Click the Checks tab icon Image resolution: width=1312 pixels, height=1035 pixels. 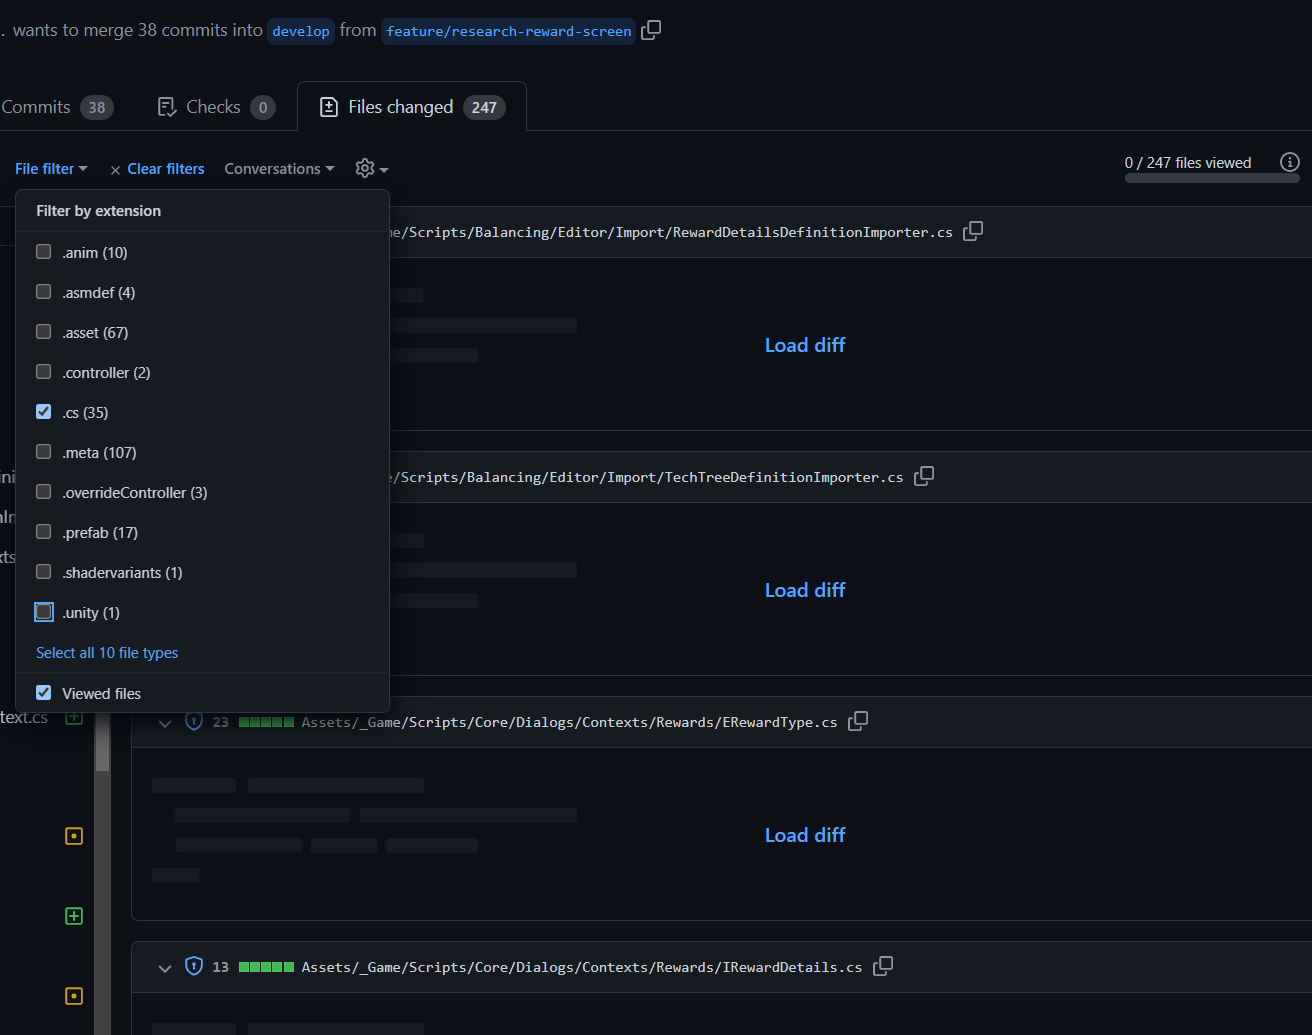pos(167,107)
